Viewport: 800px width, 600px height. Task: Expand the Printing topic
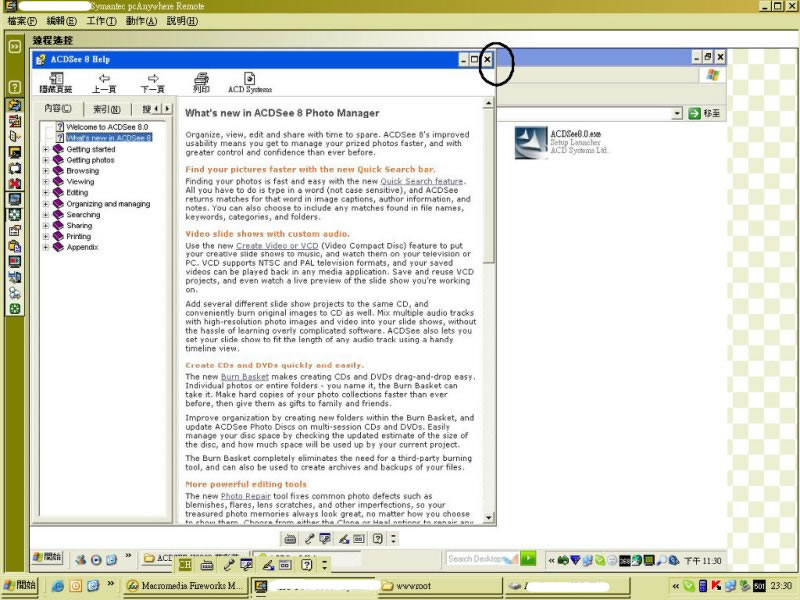(x=46, y=236)
